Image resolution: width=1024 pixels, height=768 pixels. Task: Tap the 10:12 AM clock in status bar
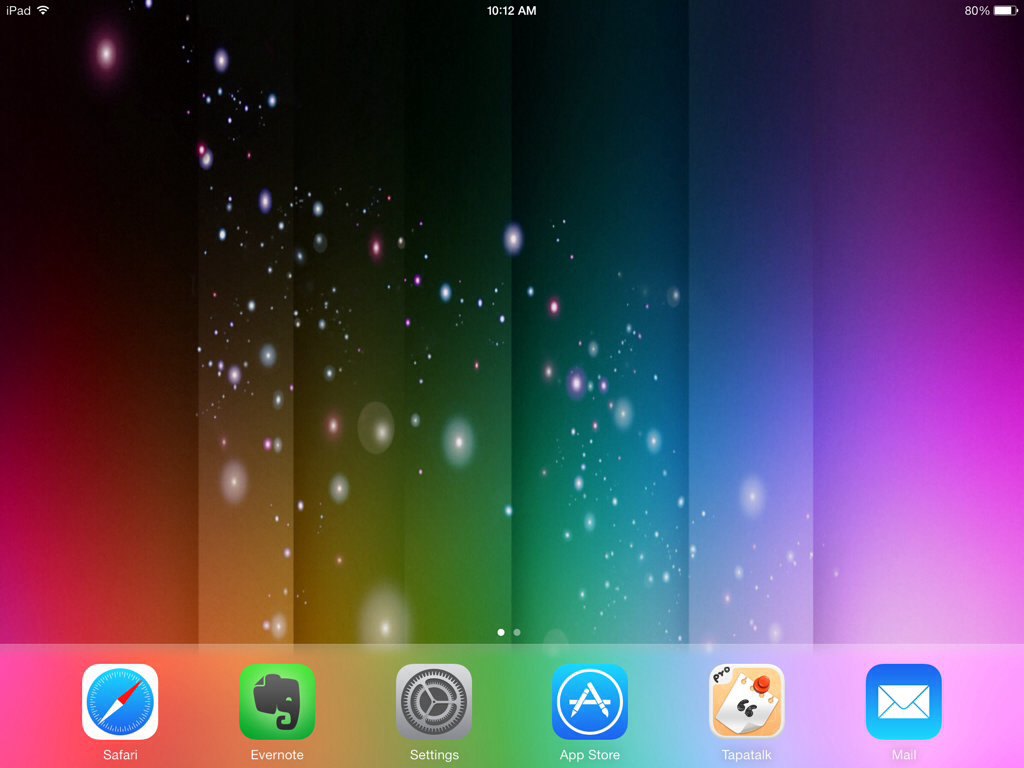tap(511, 10)
